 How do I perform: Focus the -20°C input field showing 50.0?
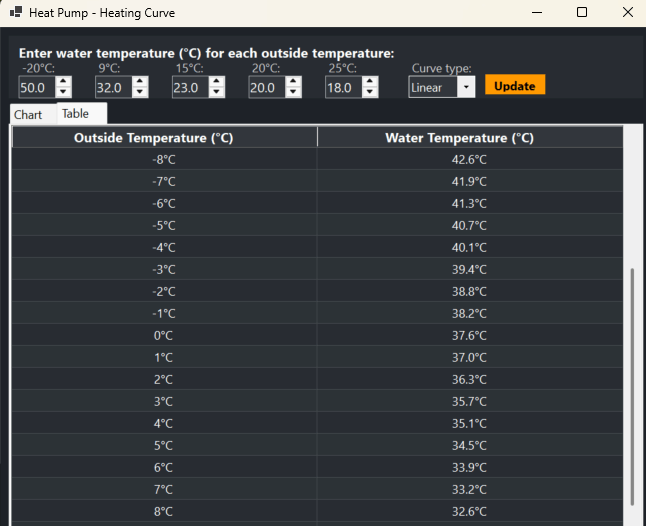tap(37, 87)
